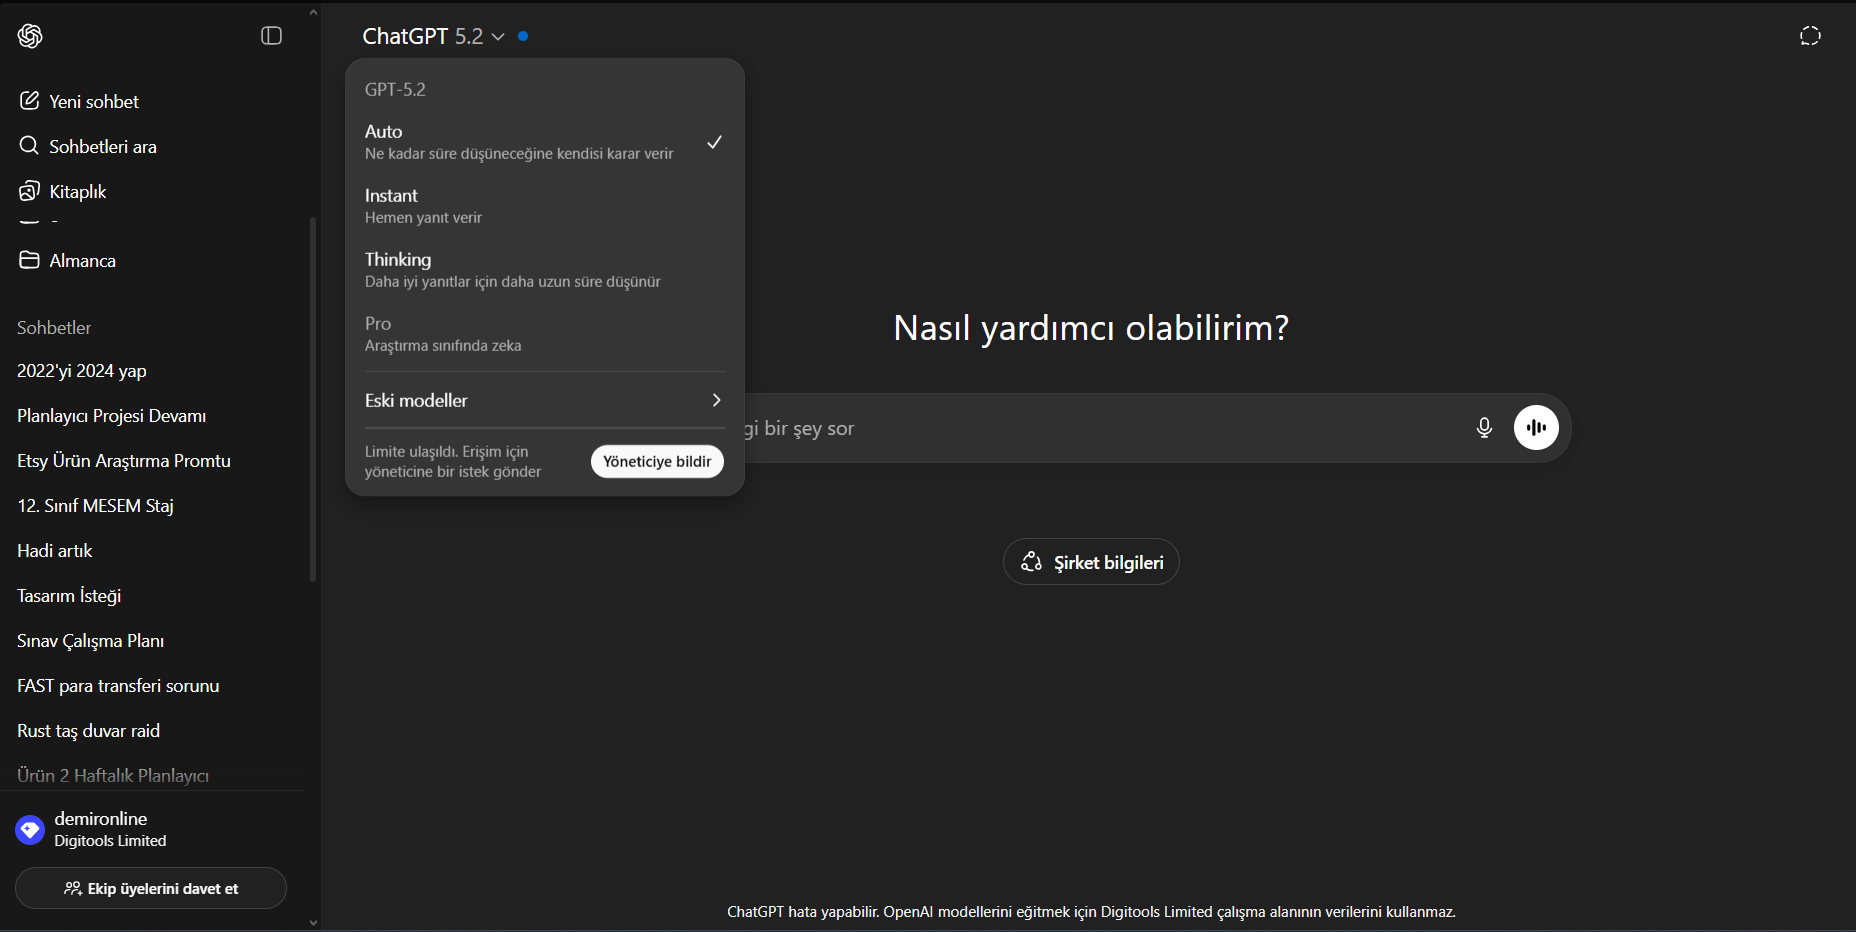This screenshot has width=1856, height=932.
Task: Click the Digitools Limited workspace label
Action: 110,841
